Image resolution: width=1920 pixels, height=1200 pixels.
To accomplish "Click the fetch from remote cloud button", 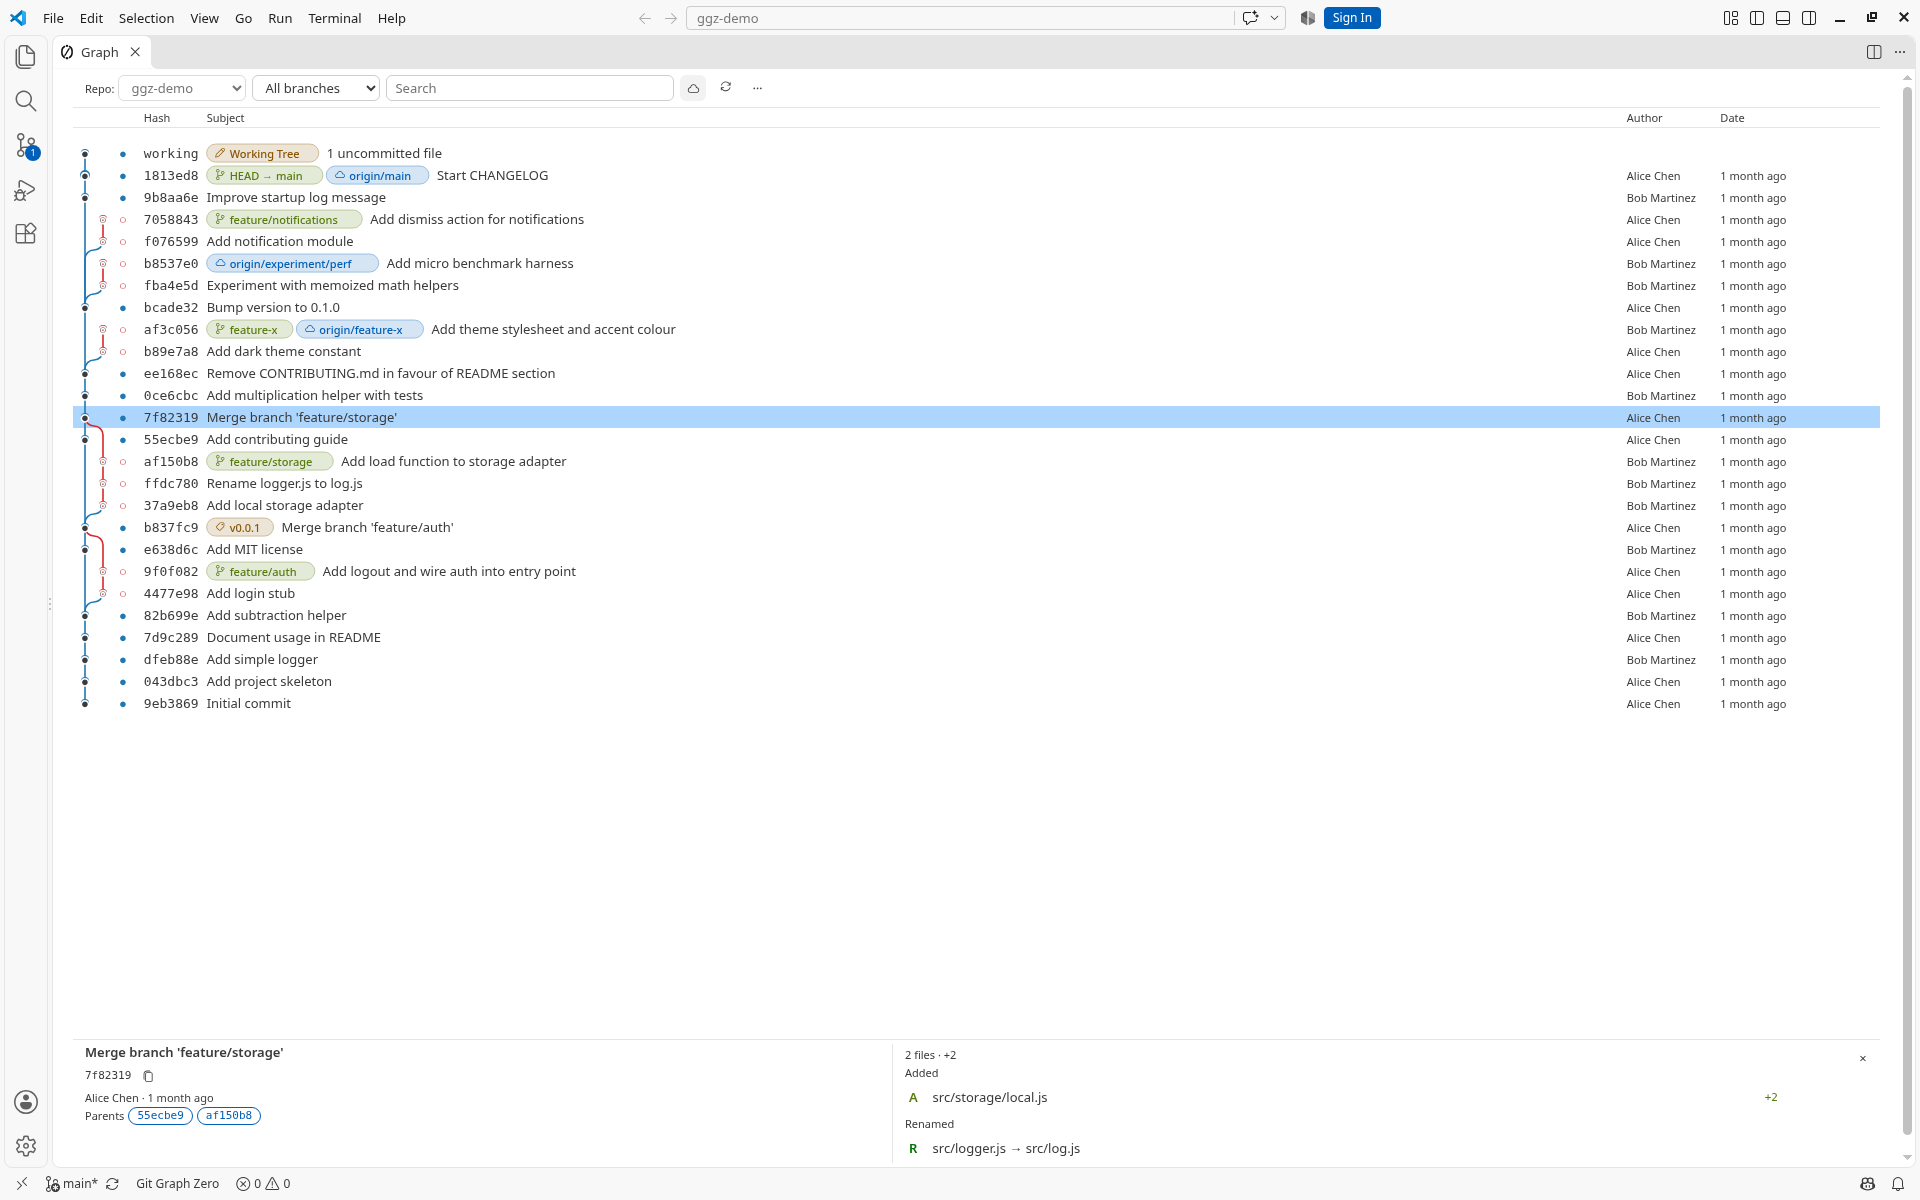I will pos(693,88).
